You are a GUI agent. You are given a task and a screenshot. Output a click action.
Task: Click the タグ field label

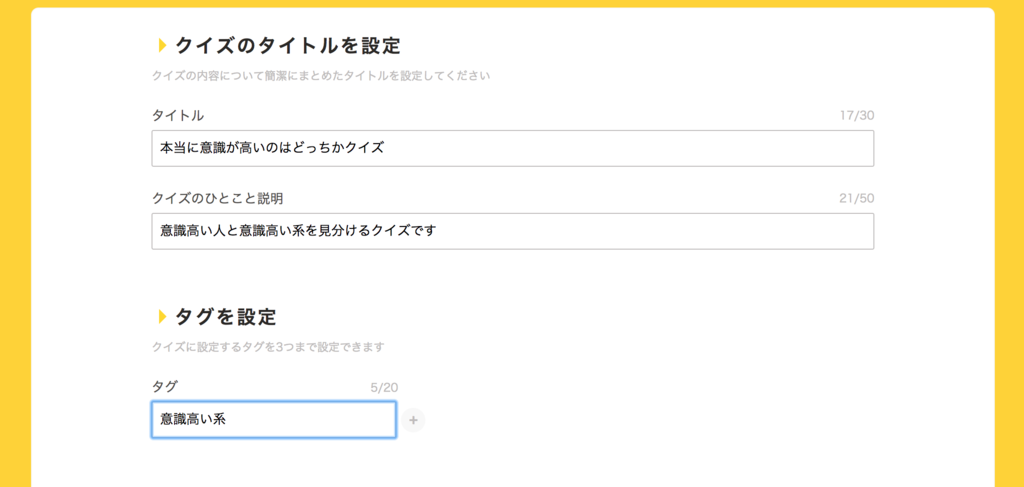click(165, 386)
